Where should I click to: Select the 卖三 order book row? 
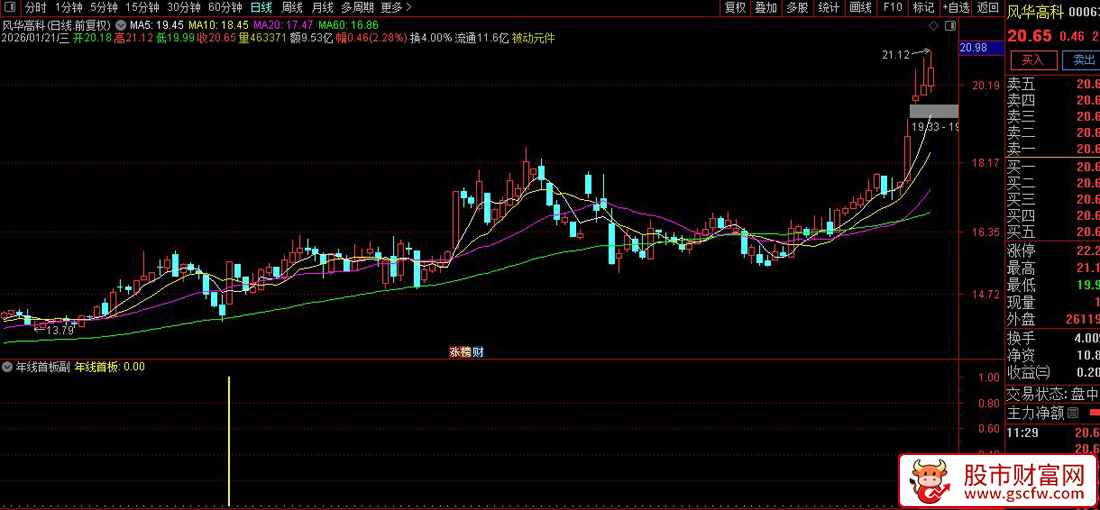(1053, 116)
